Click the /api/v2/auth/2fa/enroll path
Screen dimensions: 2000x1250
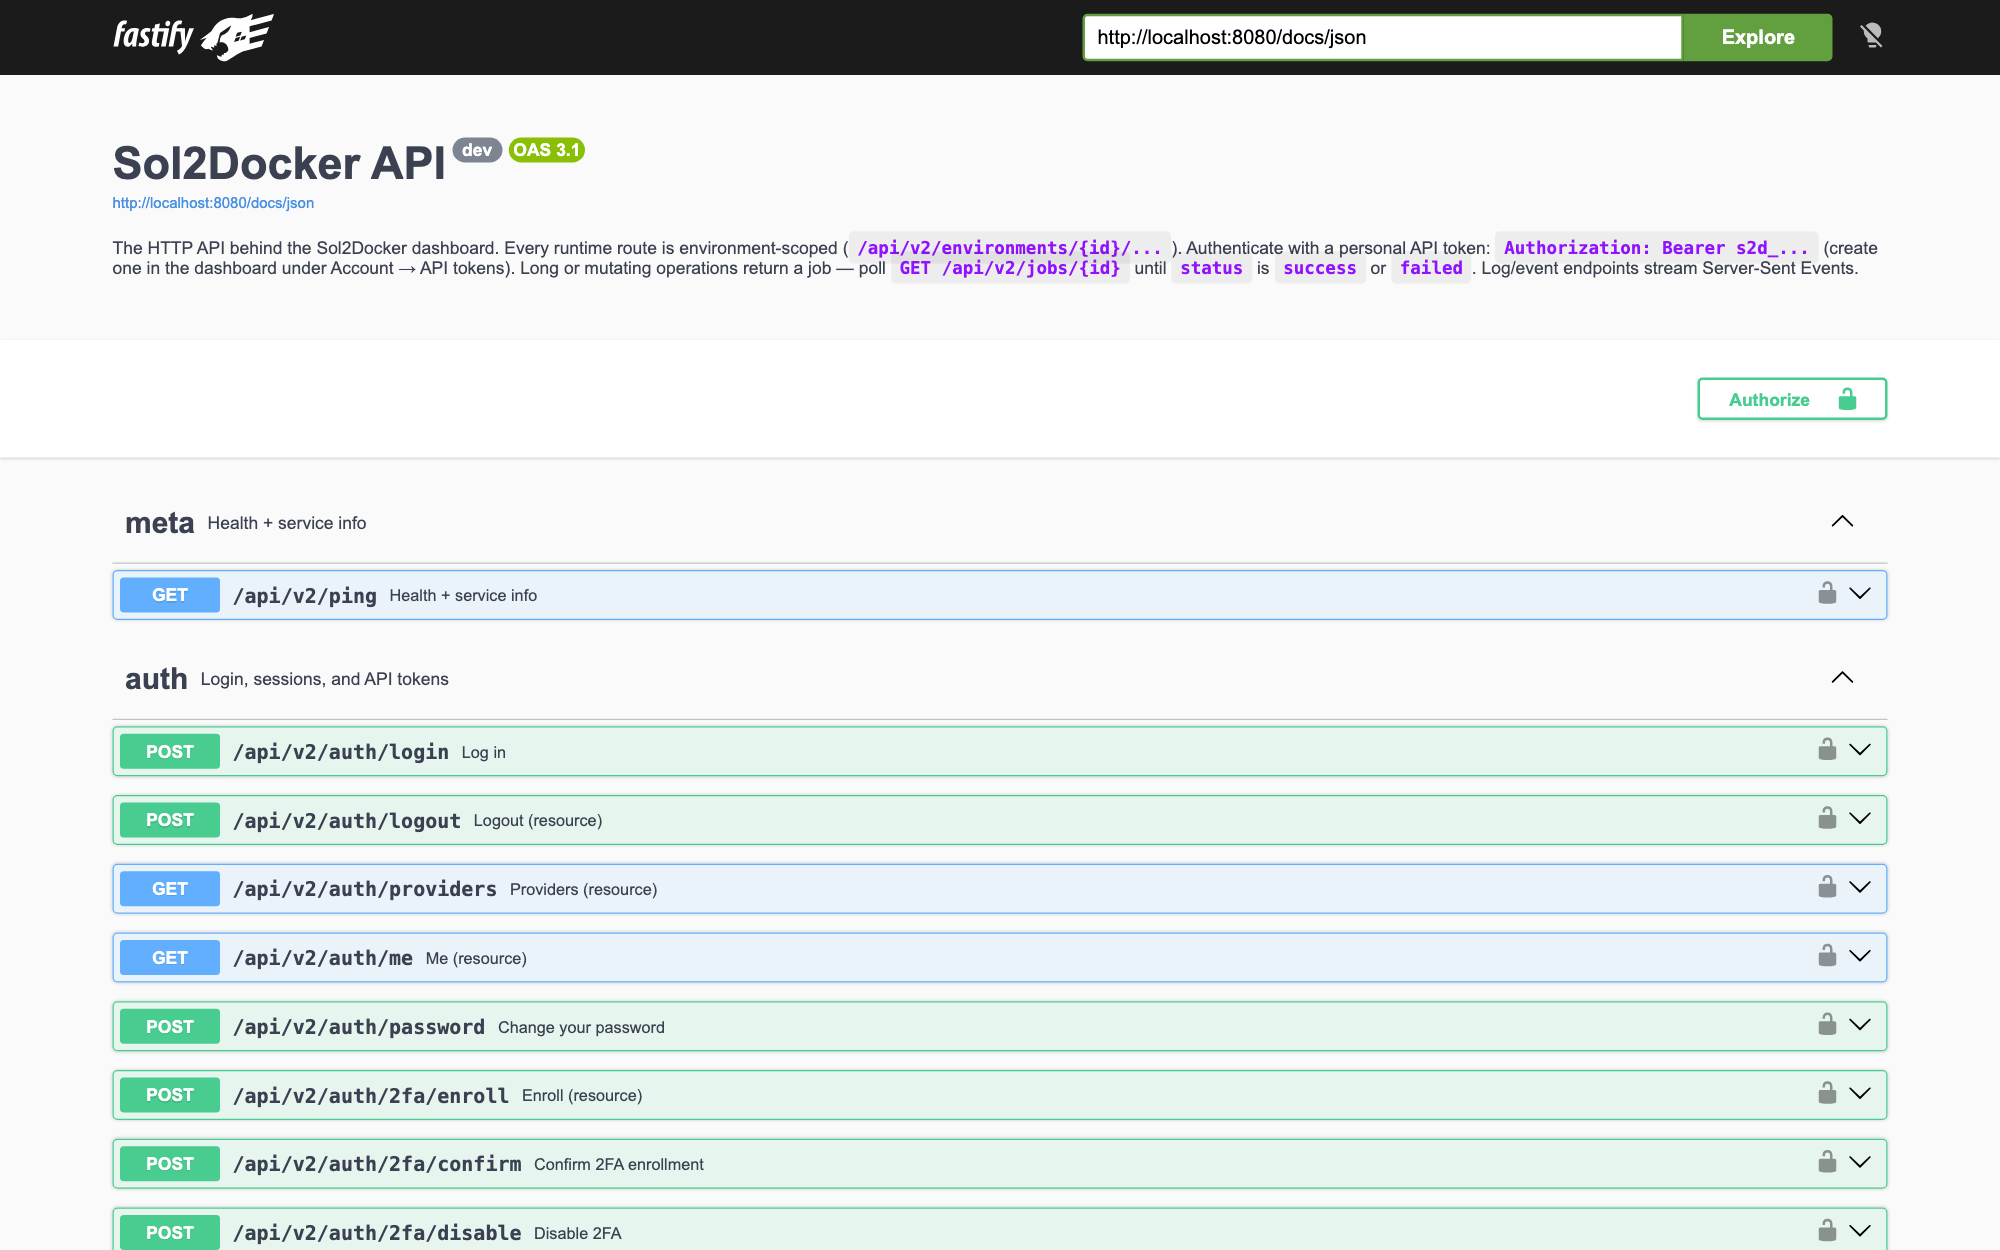point(371,1096)
